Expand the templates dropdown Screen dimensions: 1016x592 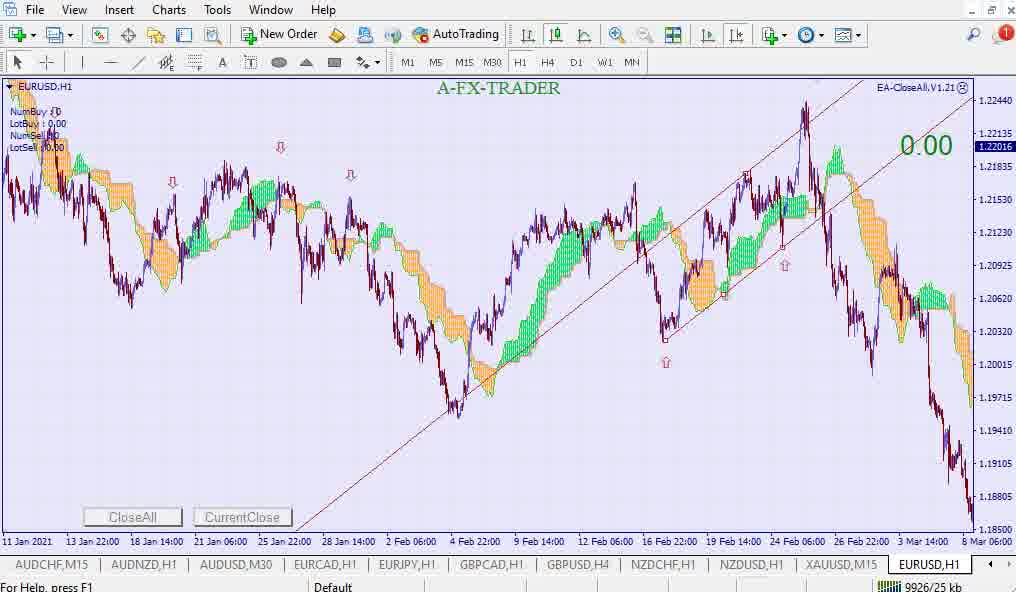[x=859, y=35]
